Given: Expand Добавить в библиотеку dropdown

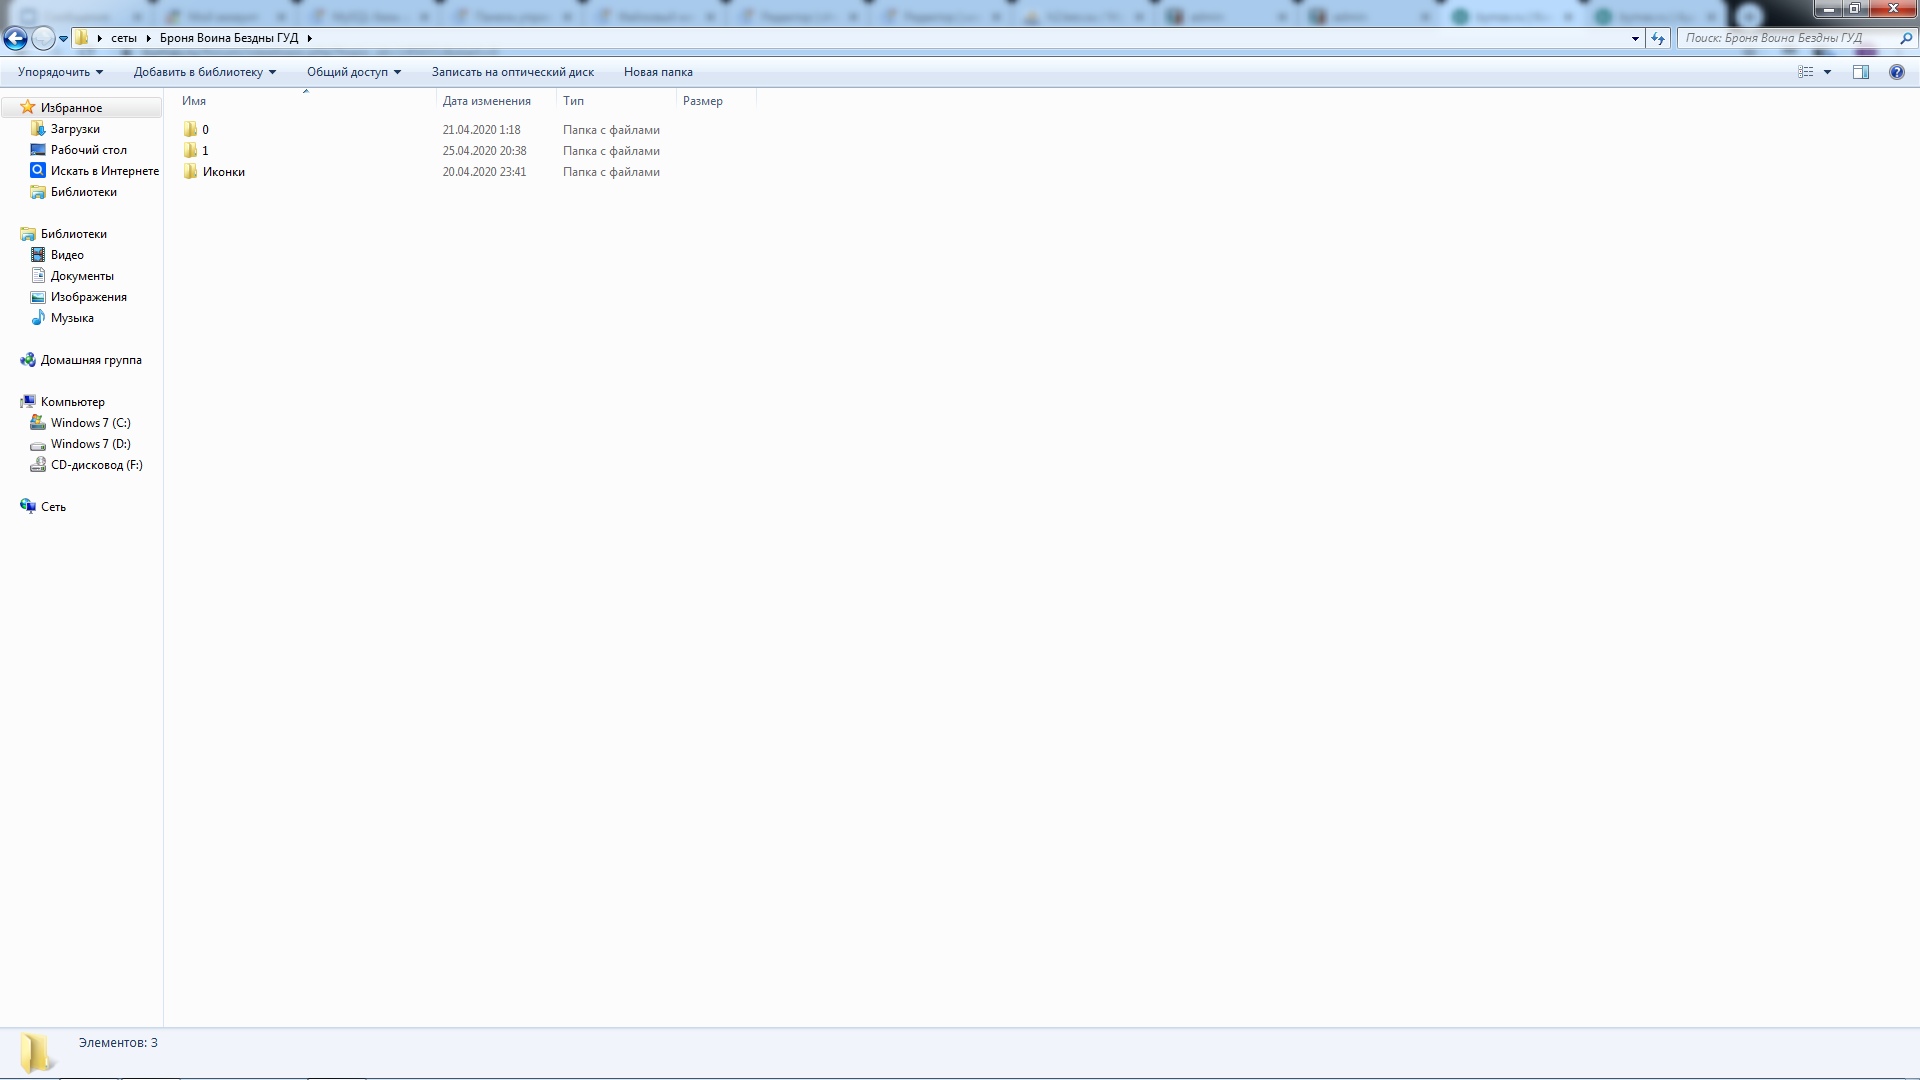Looking at the screenshot, I should pos(204,72).
